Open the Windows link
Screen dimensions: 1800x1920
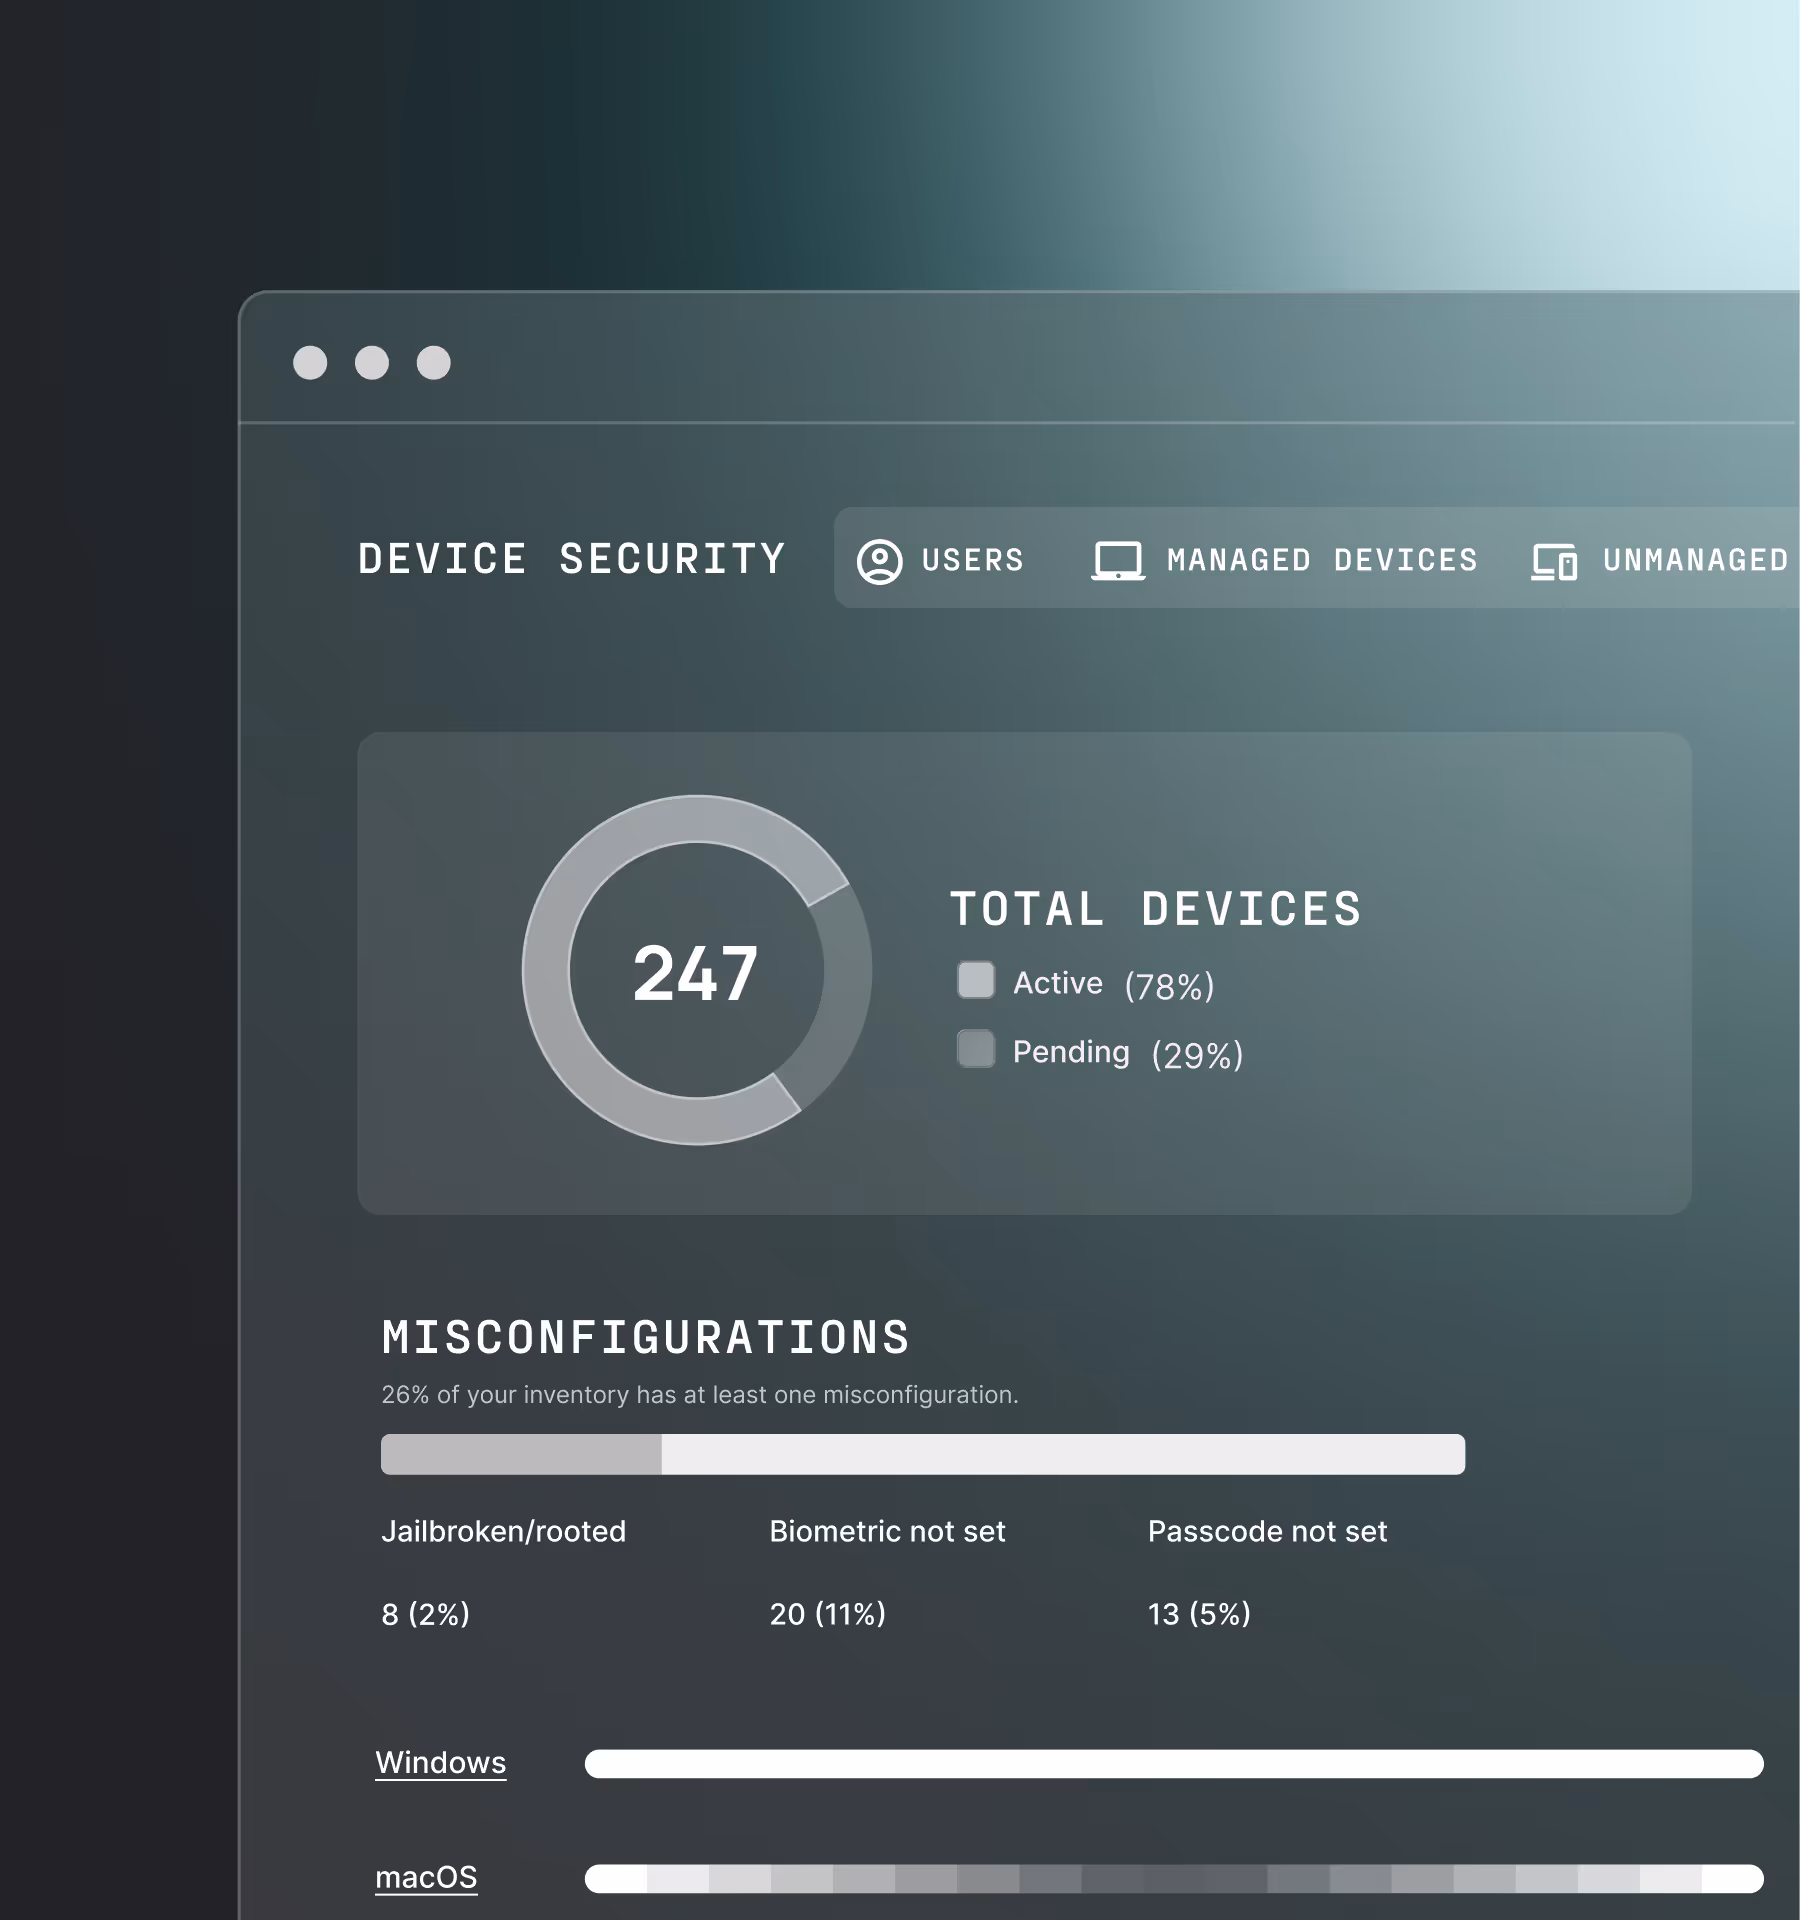click(x=441, y=1763)
